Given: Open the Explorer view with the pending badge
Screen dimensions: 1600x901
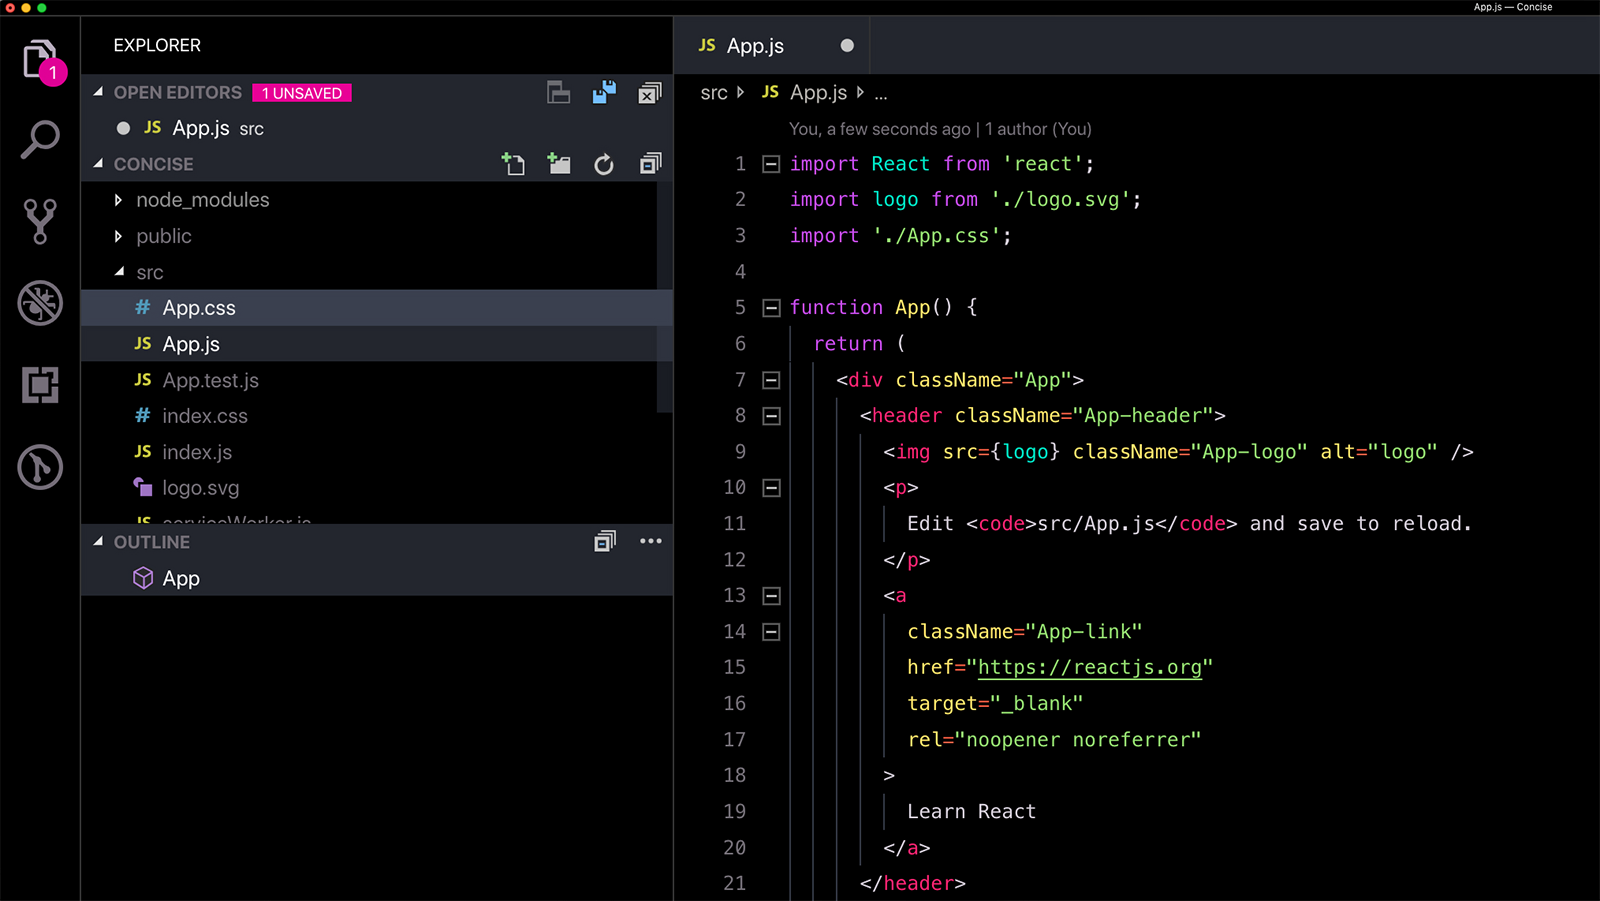Looking at the screenshot, I should (x=40, y=60).
